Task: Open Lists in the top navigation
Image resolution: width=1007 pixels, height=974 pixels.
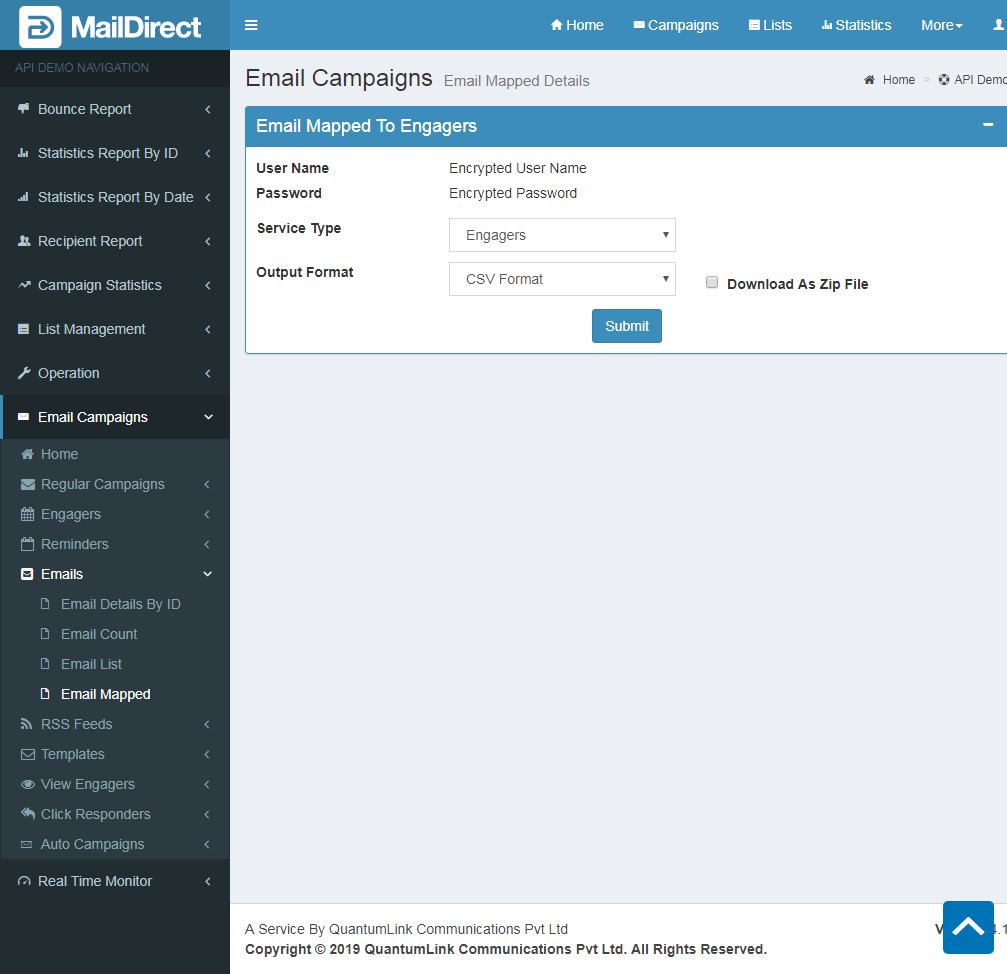Action: tap(770, 25)
